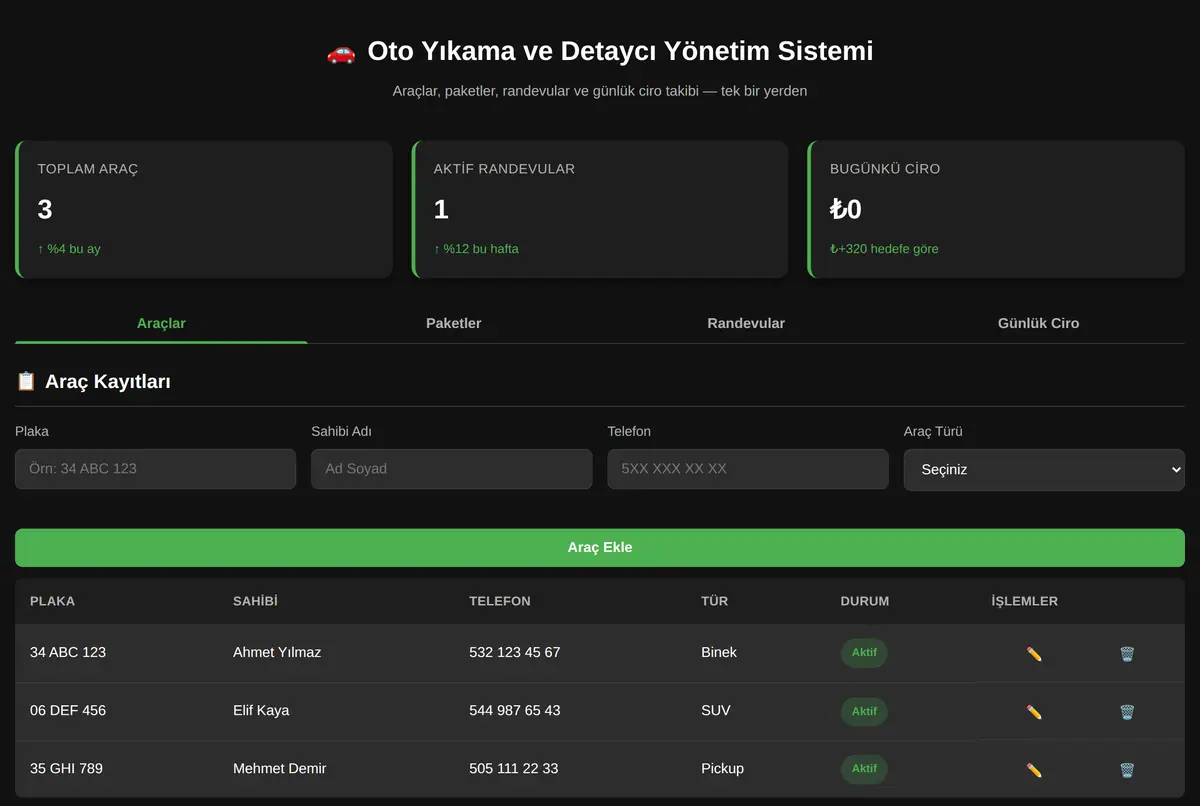Open the Toplam Araç stat card
Screen dimensions: 1200x806
point(204,209)
